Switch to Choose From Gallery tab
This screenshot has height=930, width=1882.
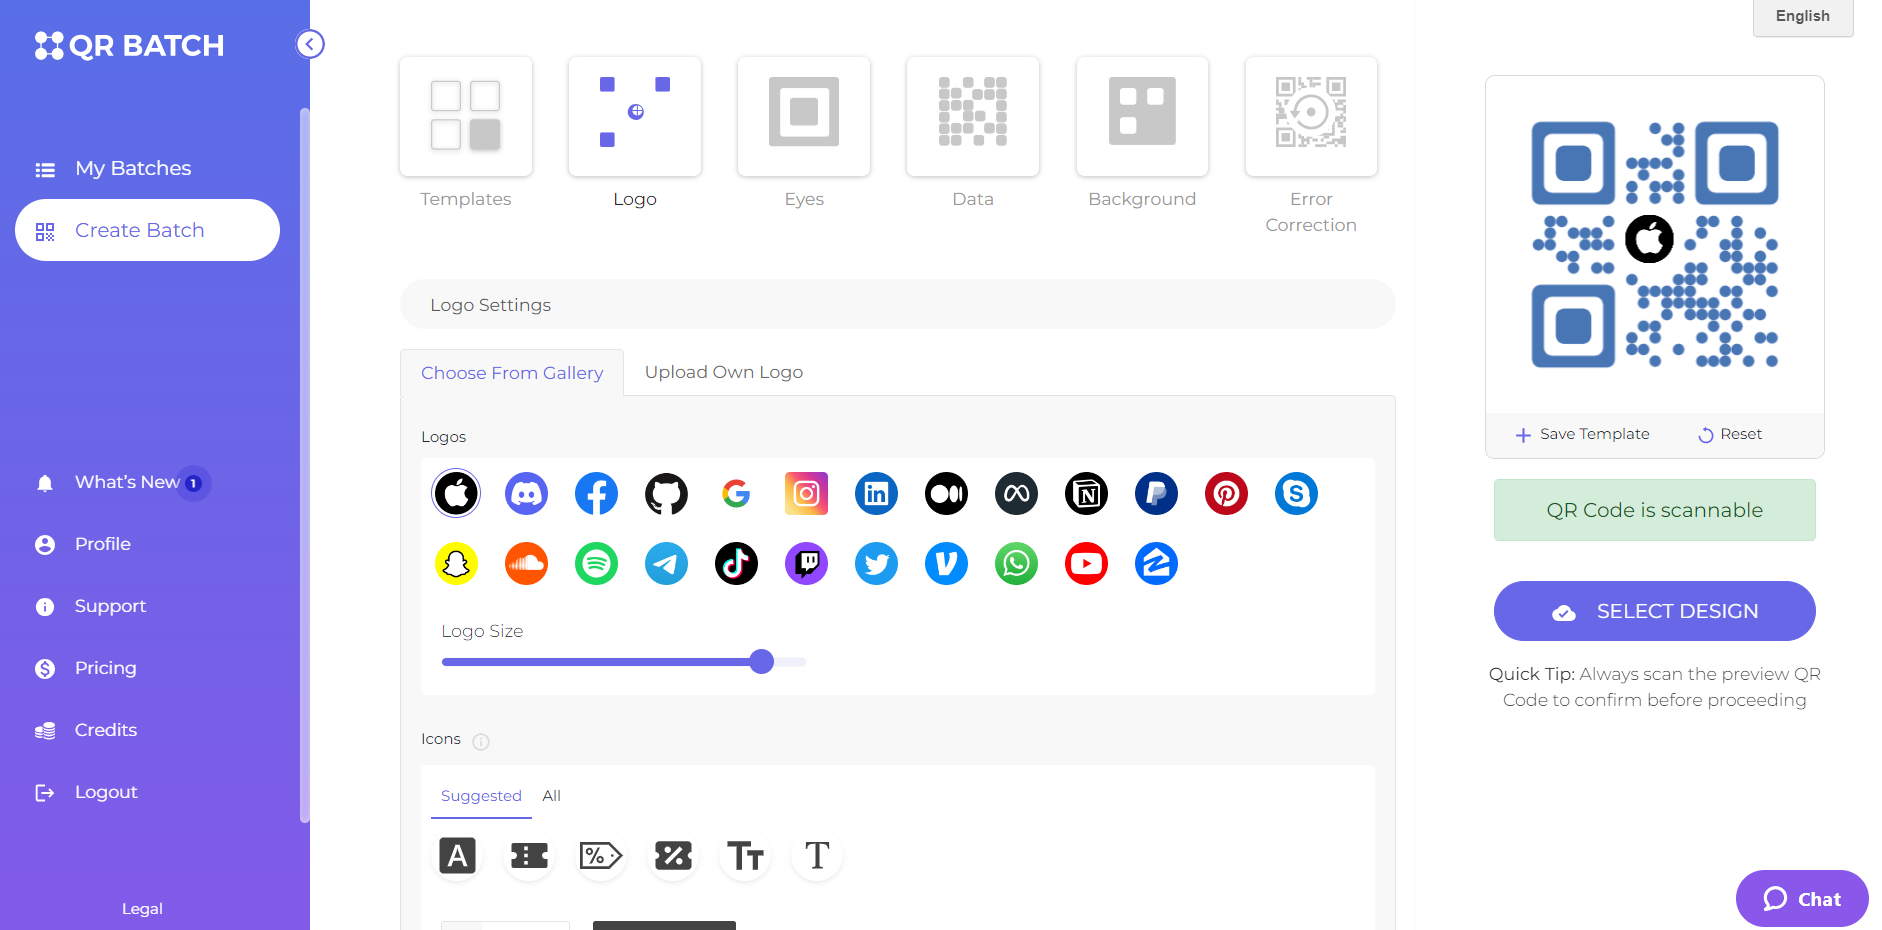(x=512, y=373)
